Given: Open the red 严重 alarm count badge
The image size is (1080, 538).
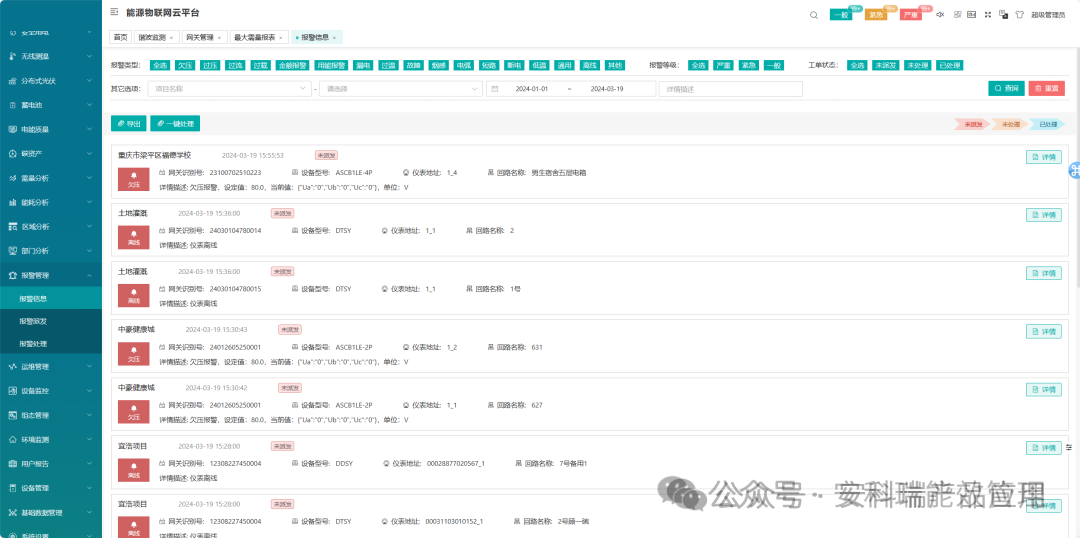Looking at the screenshot, I should click(x=910, y=15).
